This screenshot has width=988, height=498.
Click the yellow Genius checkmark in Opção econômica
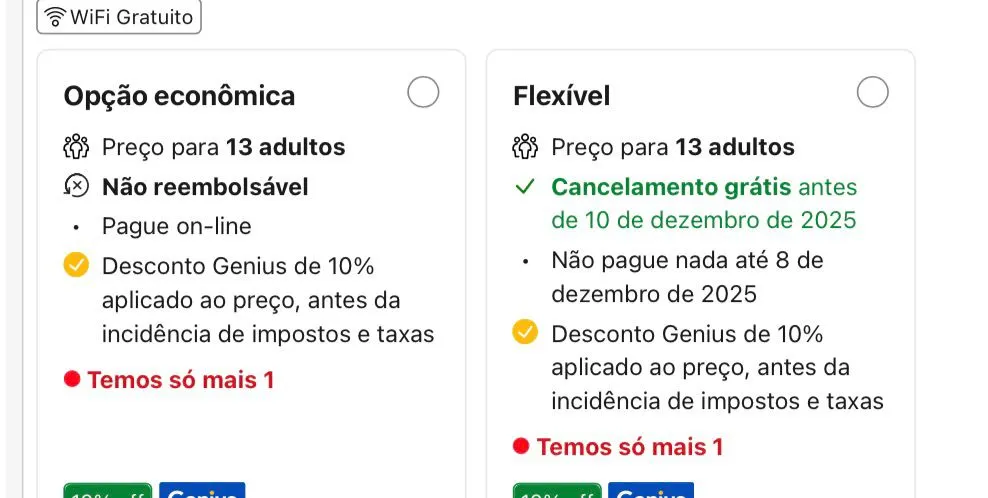pyautogui.click(x=76, y=266)
